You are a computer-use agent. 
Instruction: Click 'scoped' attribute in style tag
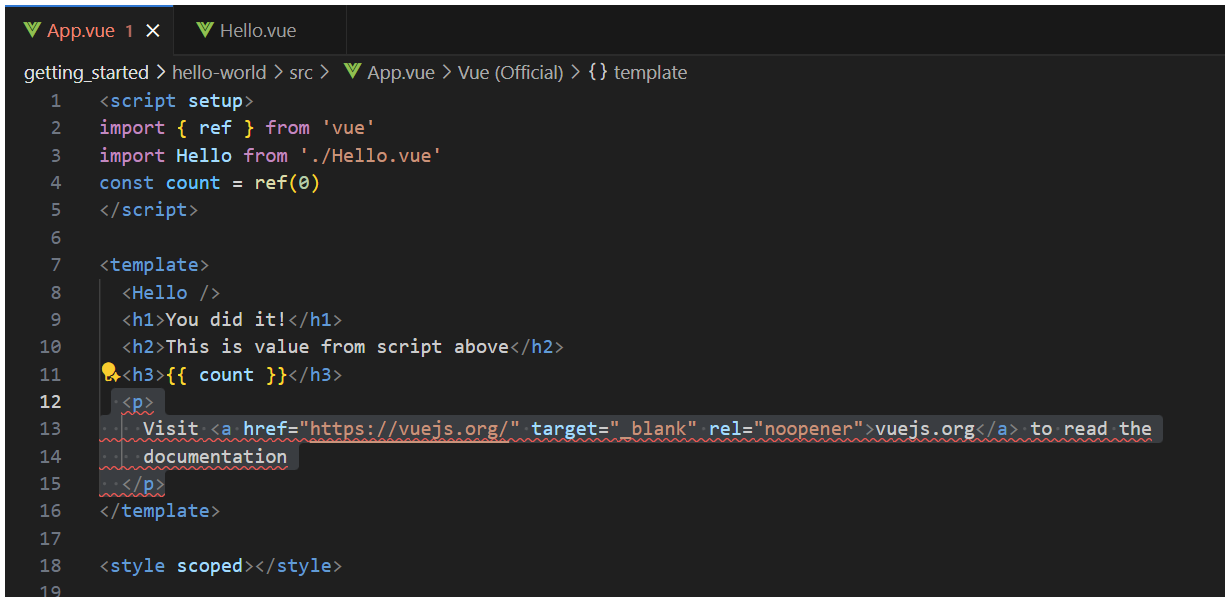coord(210,566)
